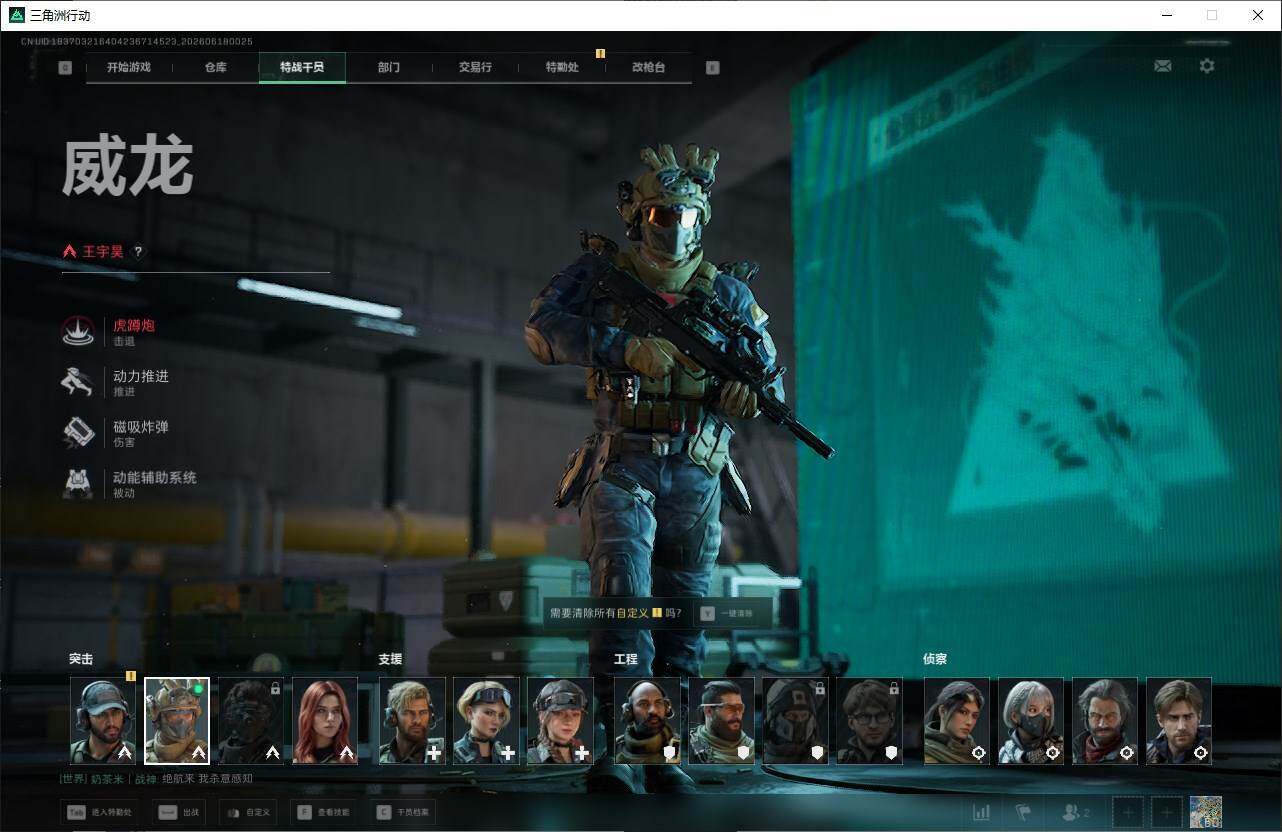Select the helmeted woman medic under 支援

click(x=560, y=721)
